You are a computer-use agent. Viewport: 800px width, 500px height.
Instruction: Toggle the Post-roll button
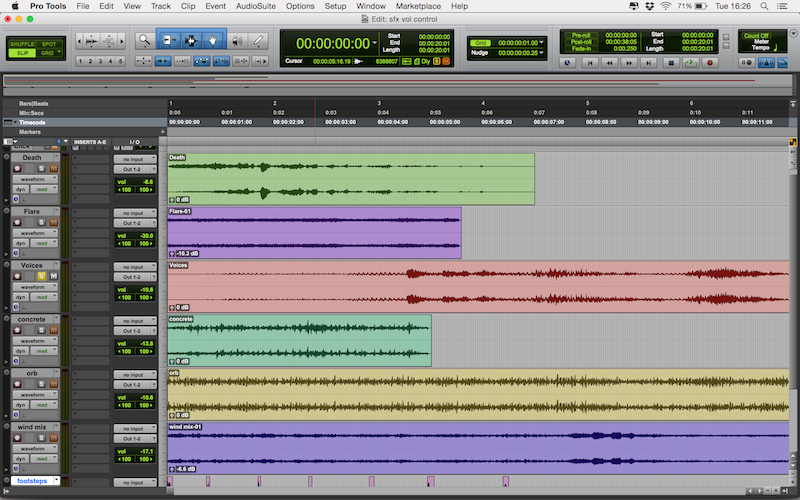581,42
